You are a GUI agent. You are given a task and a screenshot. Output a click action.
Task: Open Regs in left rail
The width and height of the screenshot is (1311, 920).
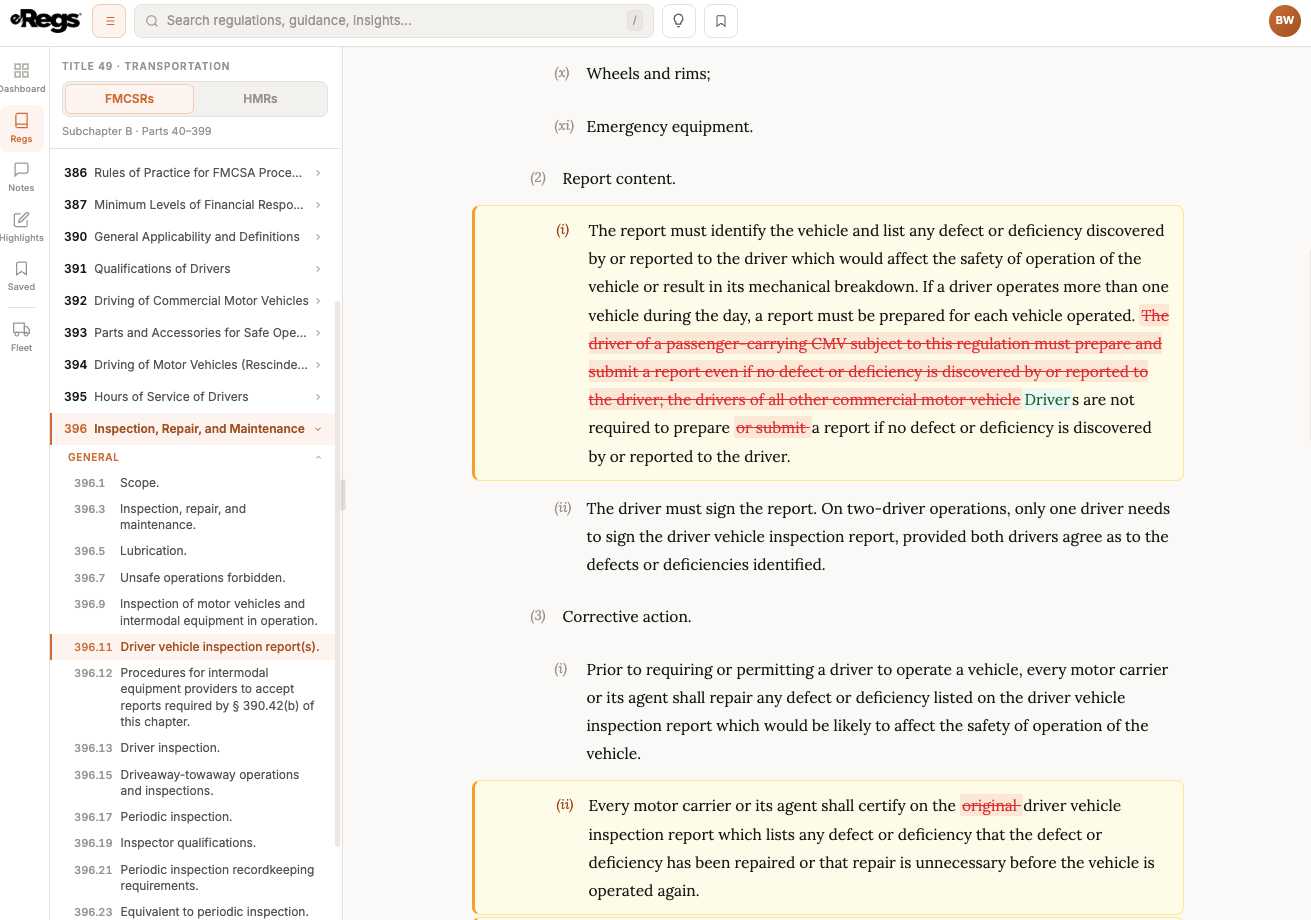pyautogui.click(x=21, y=128)
